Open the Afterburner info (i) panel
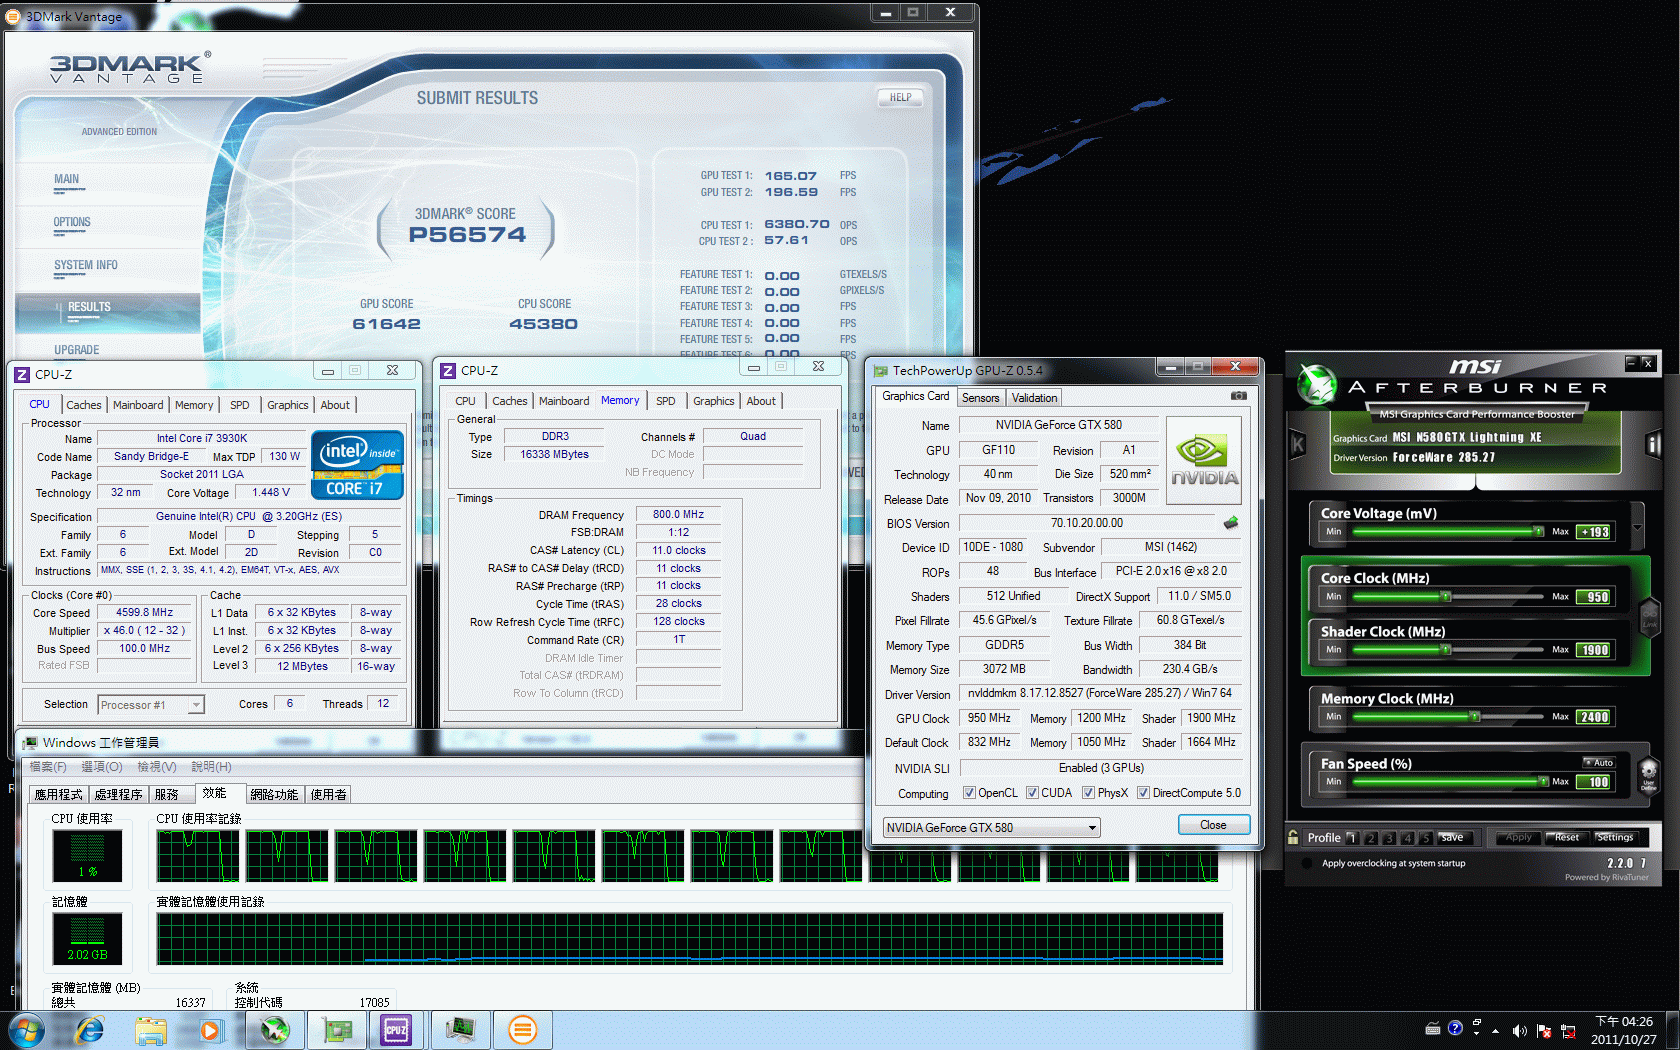 pos(1653,444)
